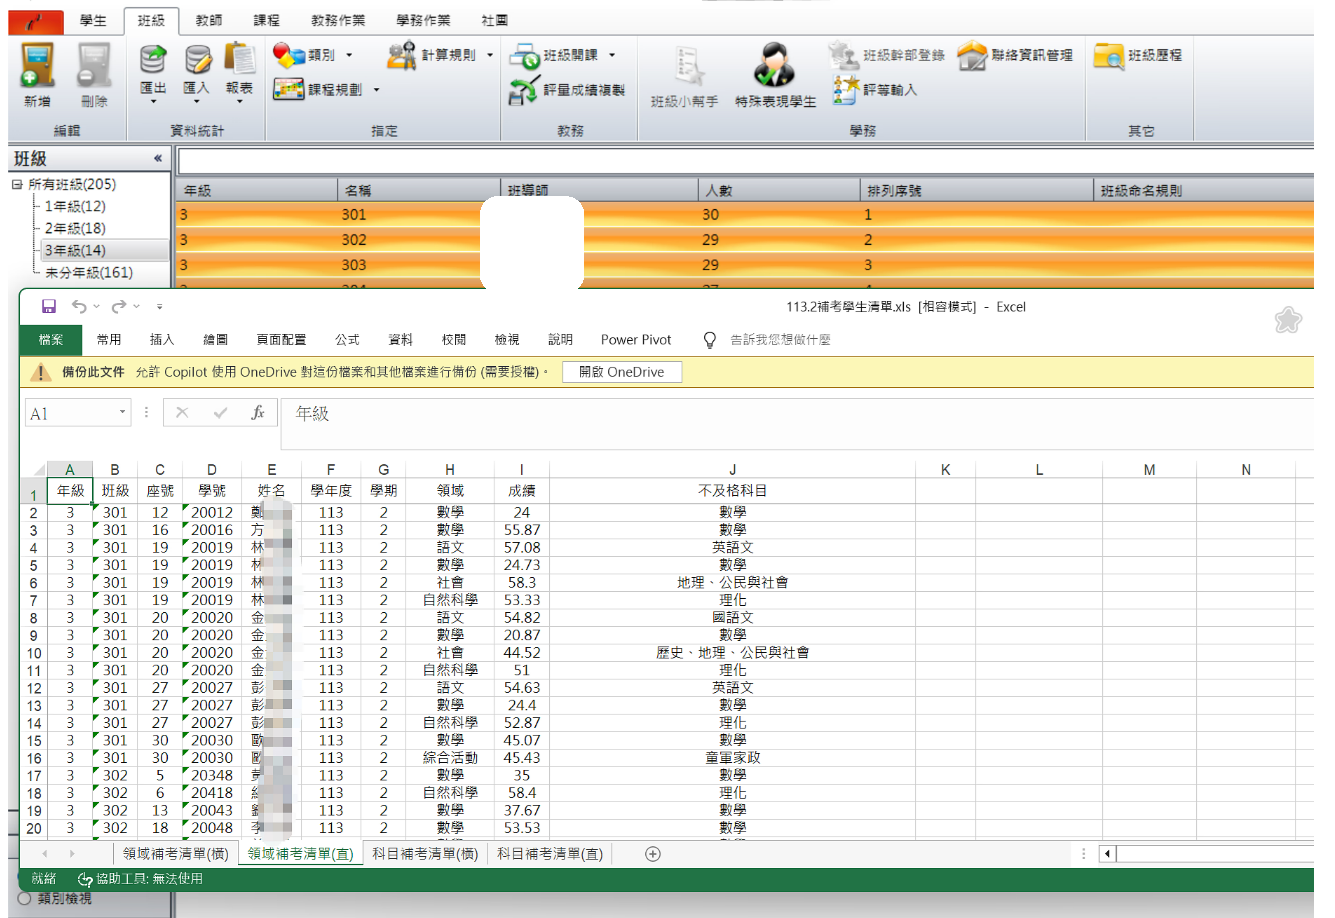Viewport: 1335px width, 918px height.
Task: Click the formula bar confirm checkmark
Action: tap(220, 413)
